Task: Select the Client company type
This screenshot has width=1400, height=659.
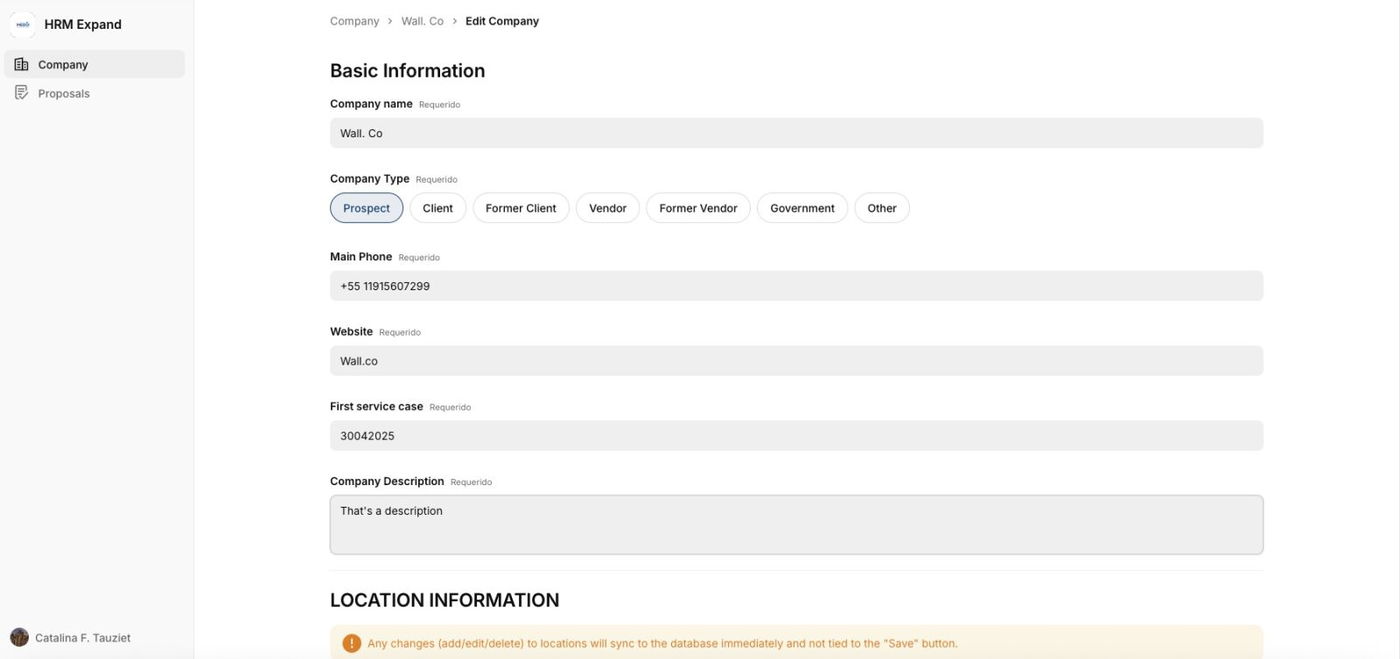Action: tap(438, 208)
